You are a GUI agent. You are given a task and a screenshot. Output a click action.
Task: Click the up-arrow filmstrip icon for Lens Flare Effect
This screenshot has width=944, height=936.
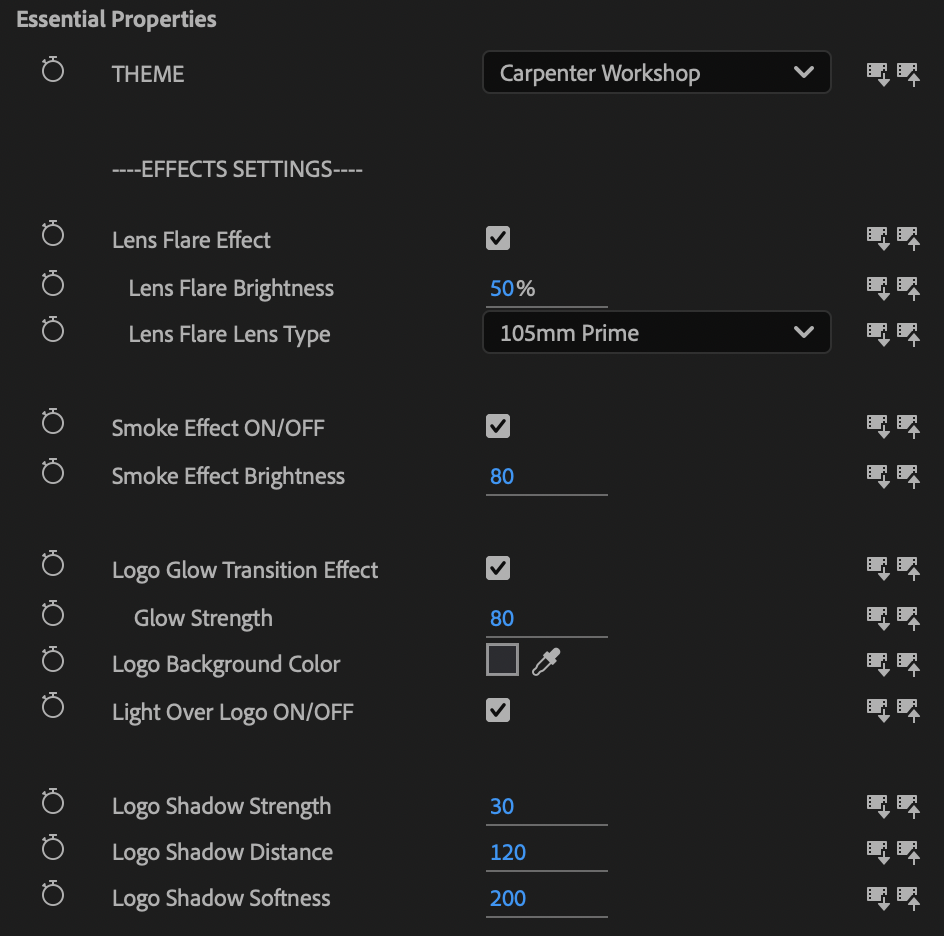tap(908, 239)
